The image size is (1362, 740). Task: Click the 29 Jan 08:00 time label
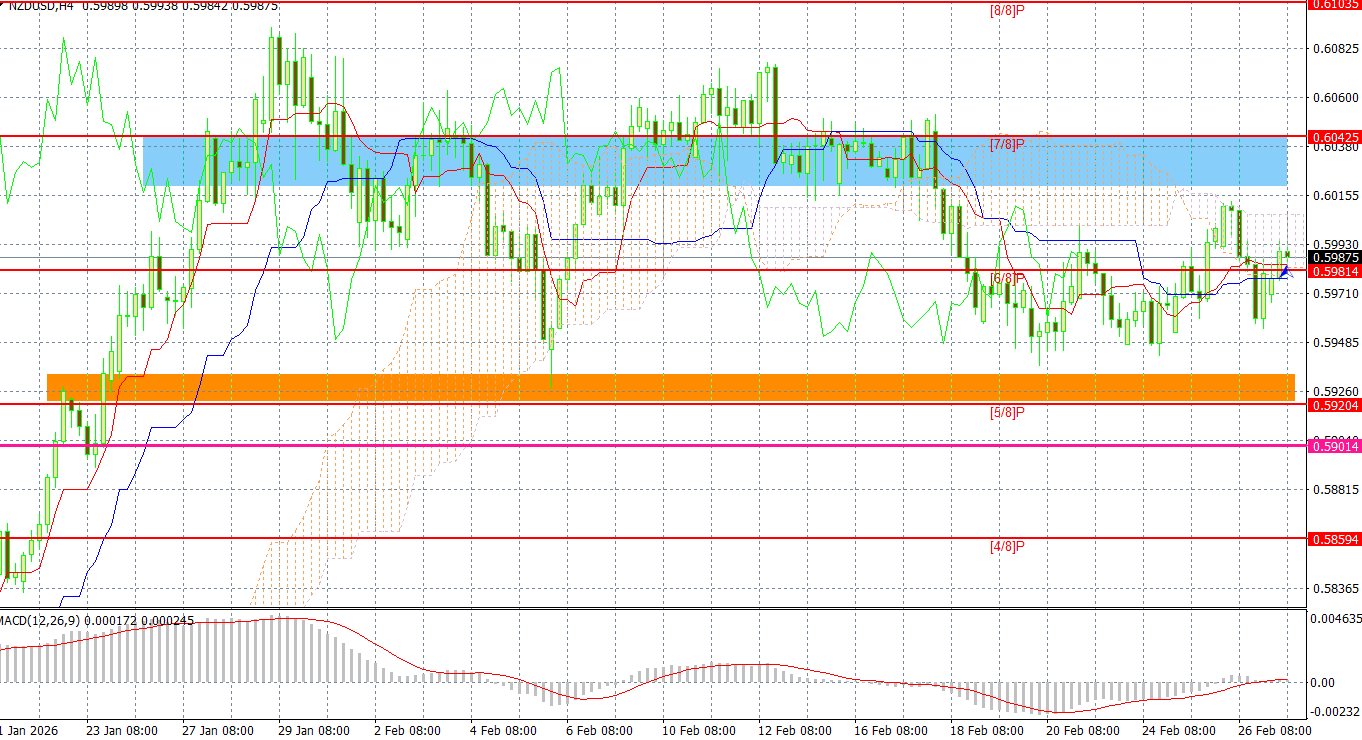[314, 731]
